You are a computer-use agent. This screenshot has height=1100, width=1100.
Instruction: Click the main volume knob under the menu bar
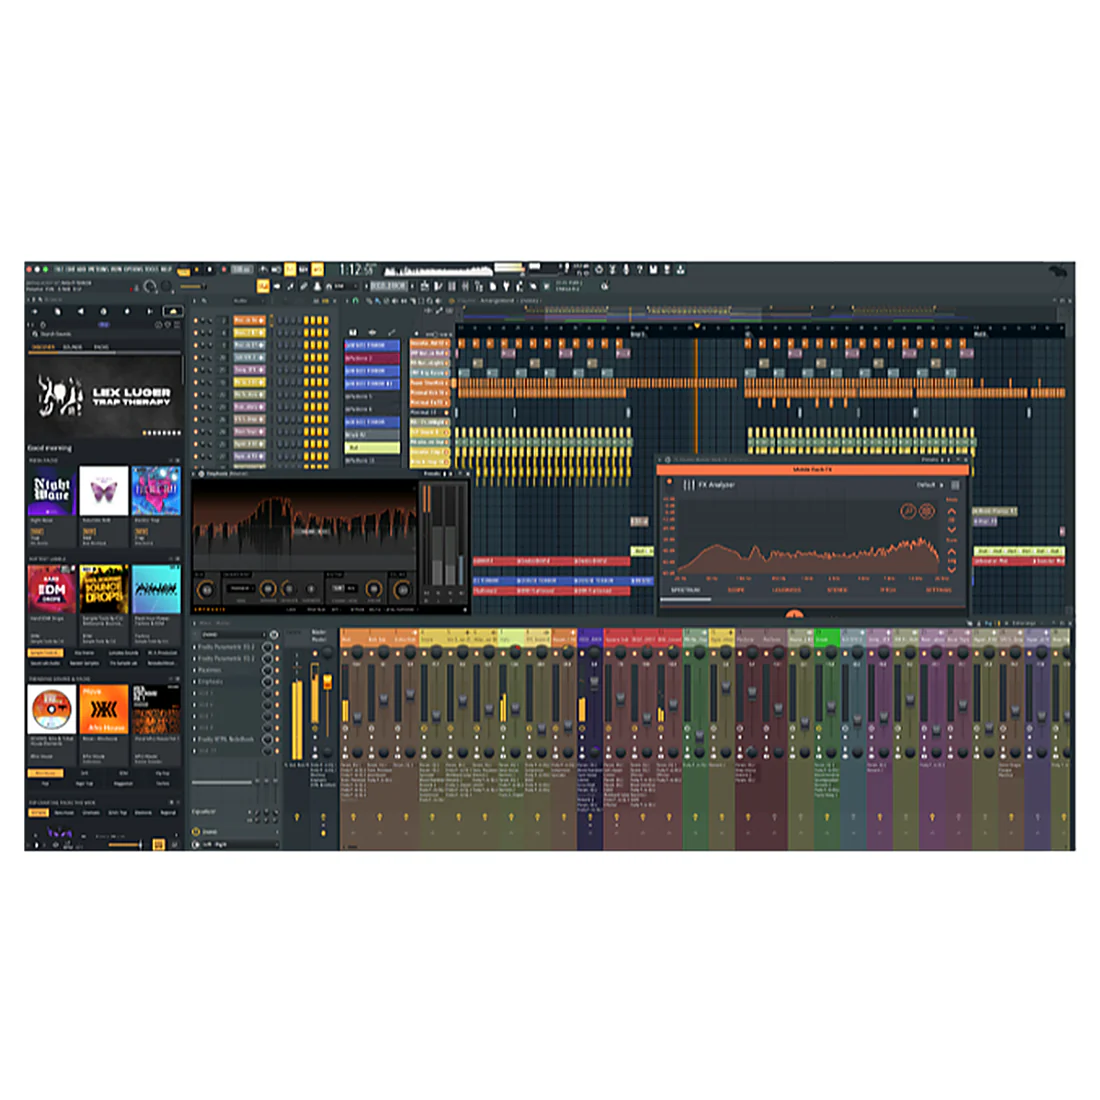pyautogui.click(x=149, y=287)
